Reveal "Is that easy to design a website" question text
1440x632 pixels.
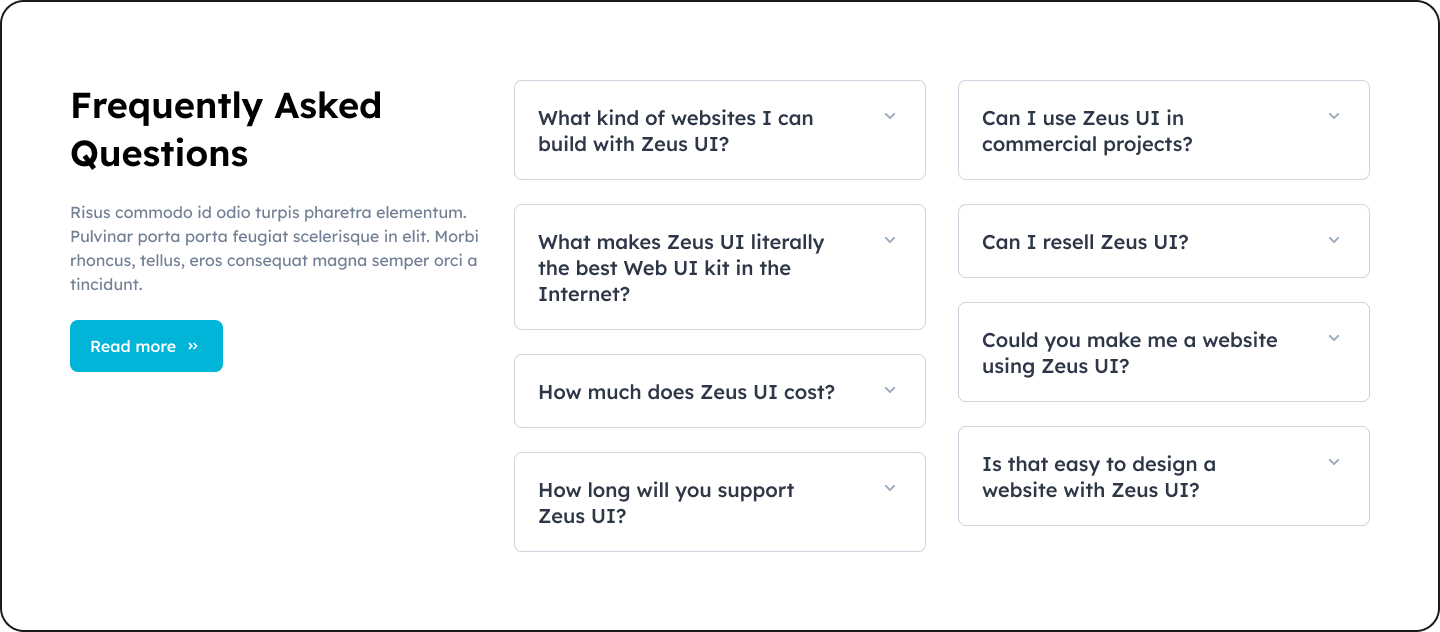[x=1099, y=477]
